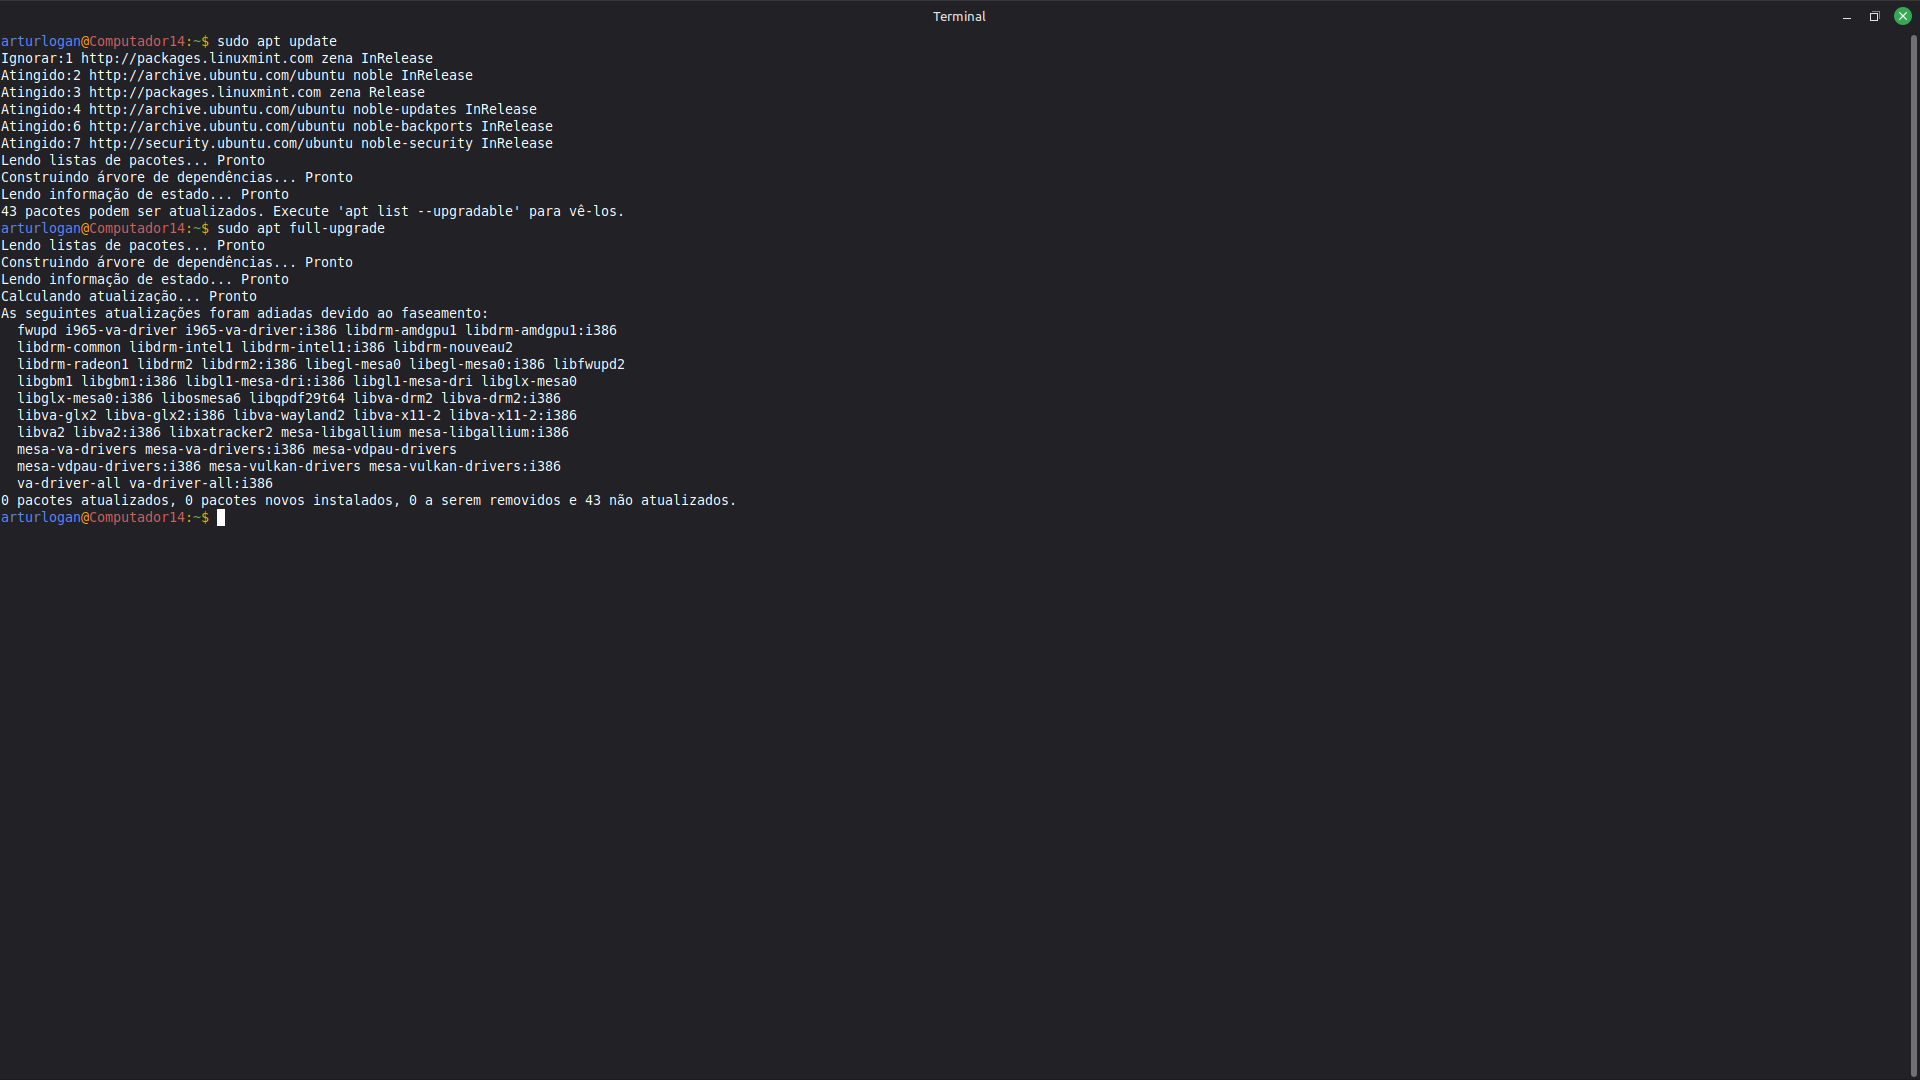
Task: Click the 'sudo apt update' command text
Action: (x=276, y=41)
